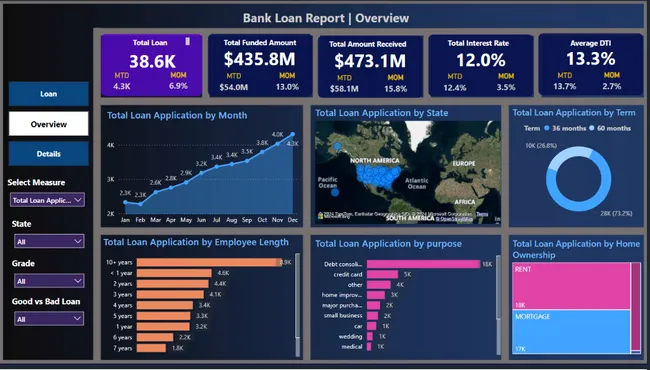Click the October 3.8K data point
This screenshot has width=650, height=370.
point(262,152)
